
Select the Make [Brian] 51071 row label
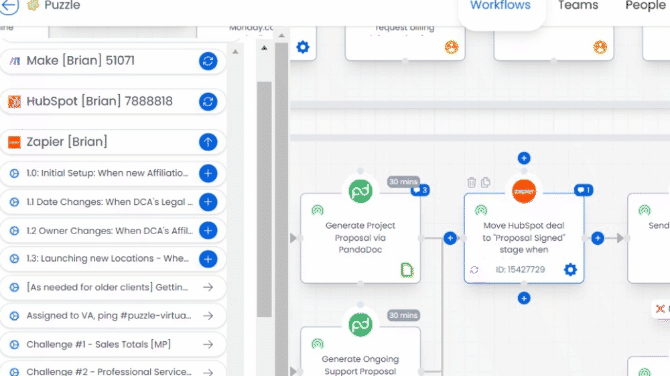point(80,61)
